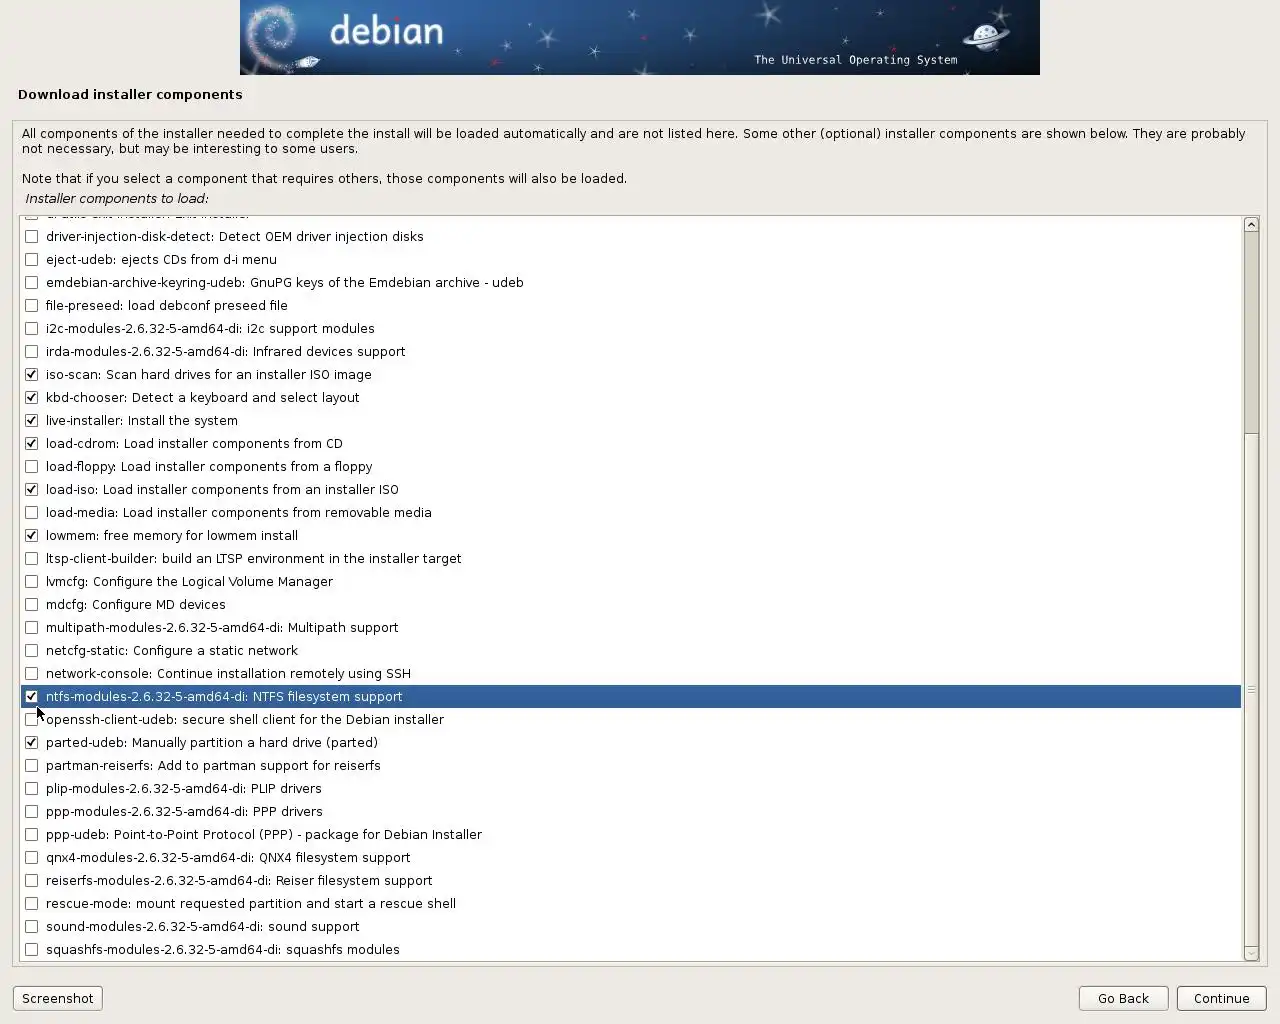Check ltsp-client-builder checkbox
The height and width of the screenshot is (1024, 1280).
tap(32, 559)
